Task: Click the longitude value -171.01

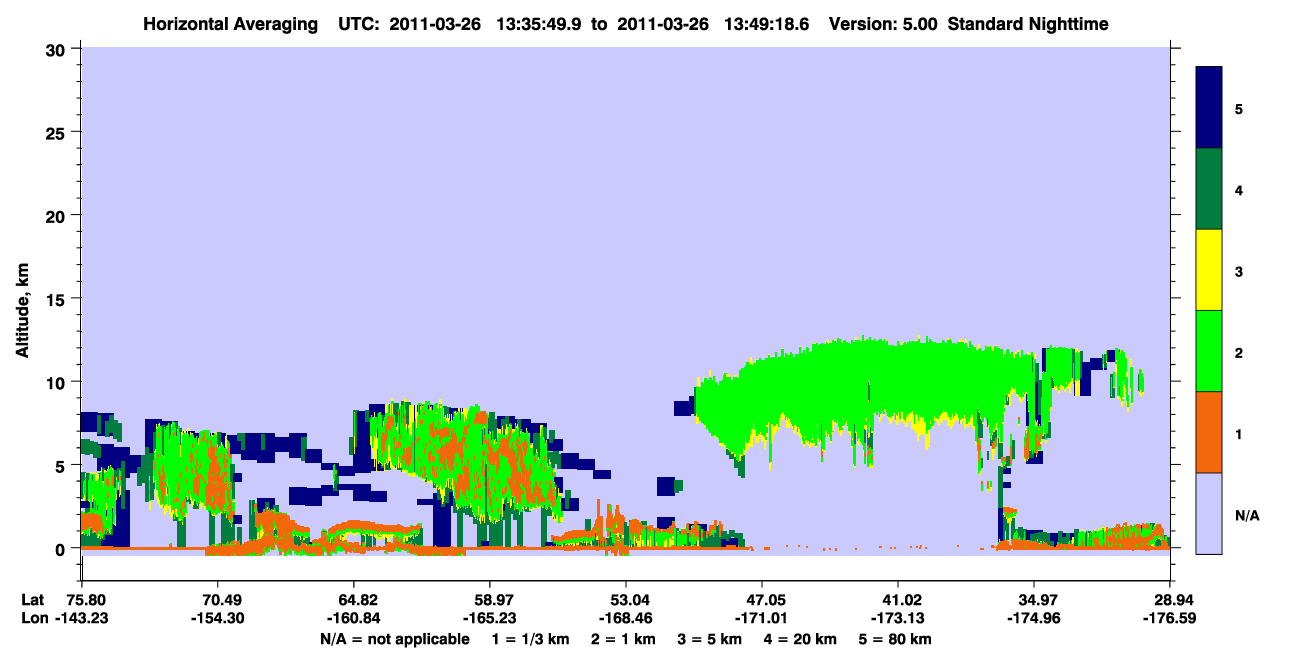Action: (762, 618)
